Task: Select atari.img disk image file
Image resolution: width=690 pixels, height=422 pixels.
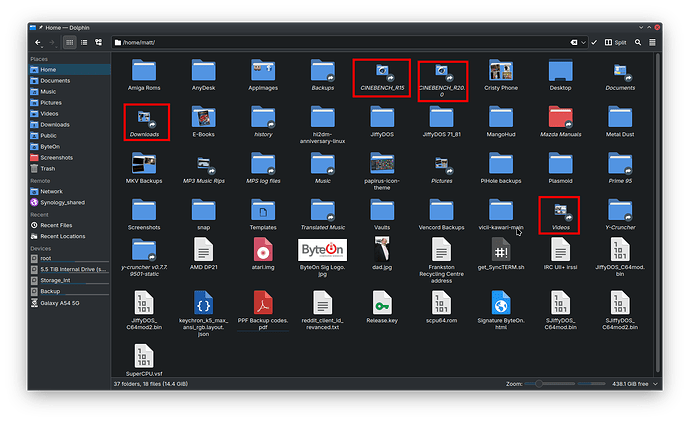Action: coord(263,254)
